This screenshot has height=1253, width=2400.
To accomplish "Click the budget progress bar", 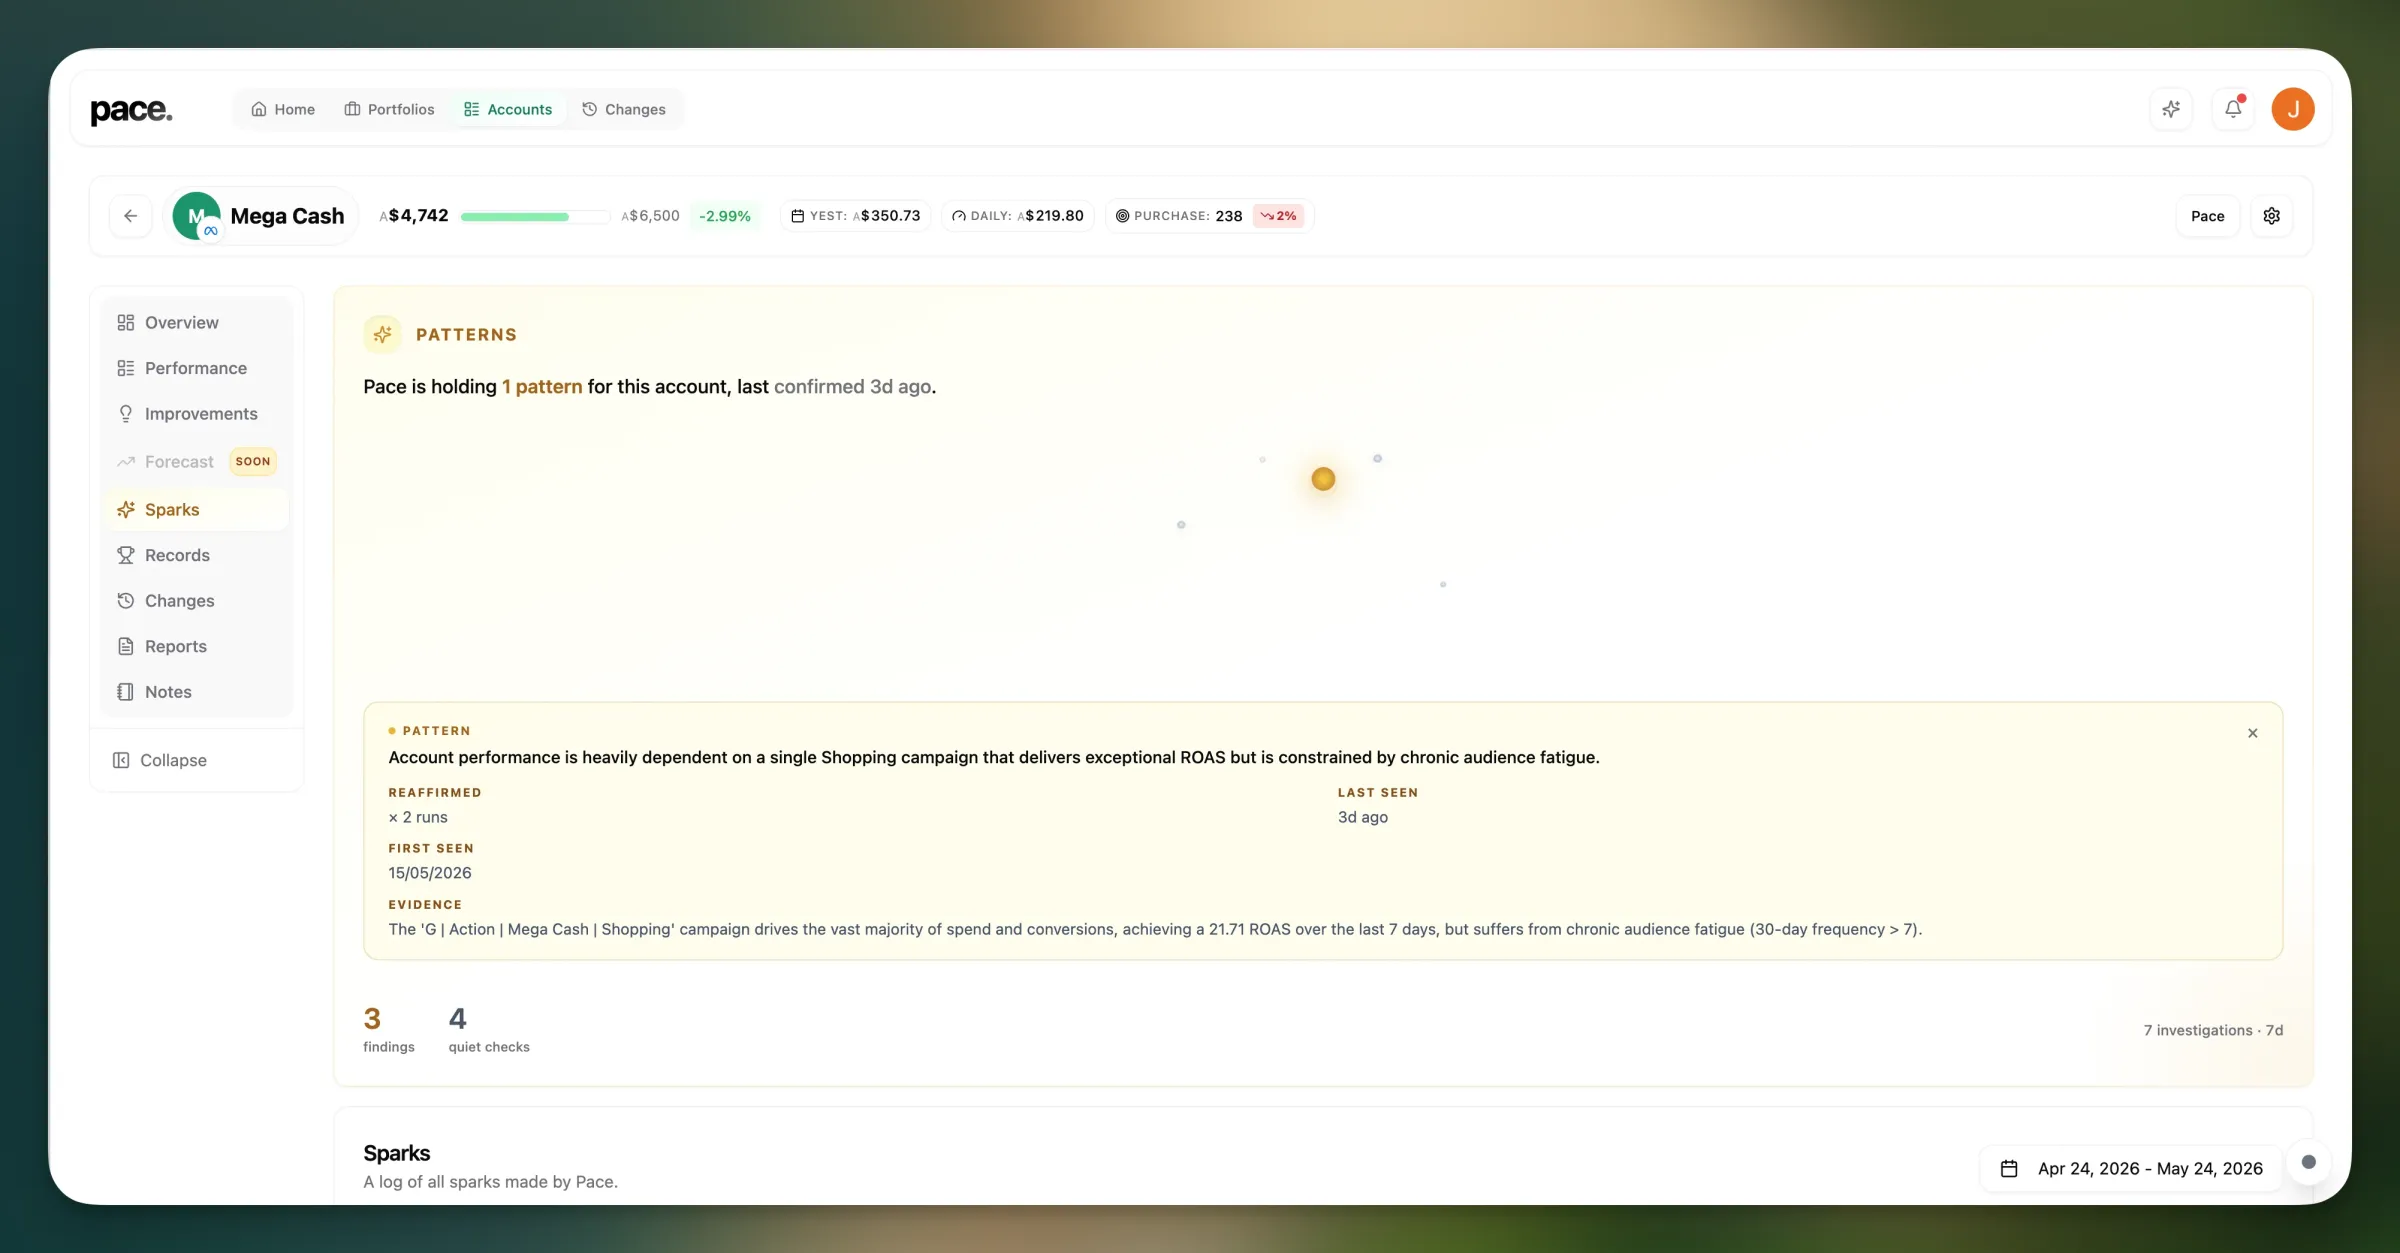I will click(x=535, y=216).
